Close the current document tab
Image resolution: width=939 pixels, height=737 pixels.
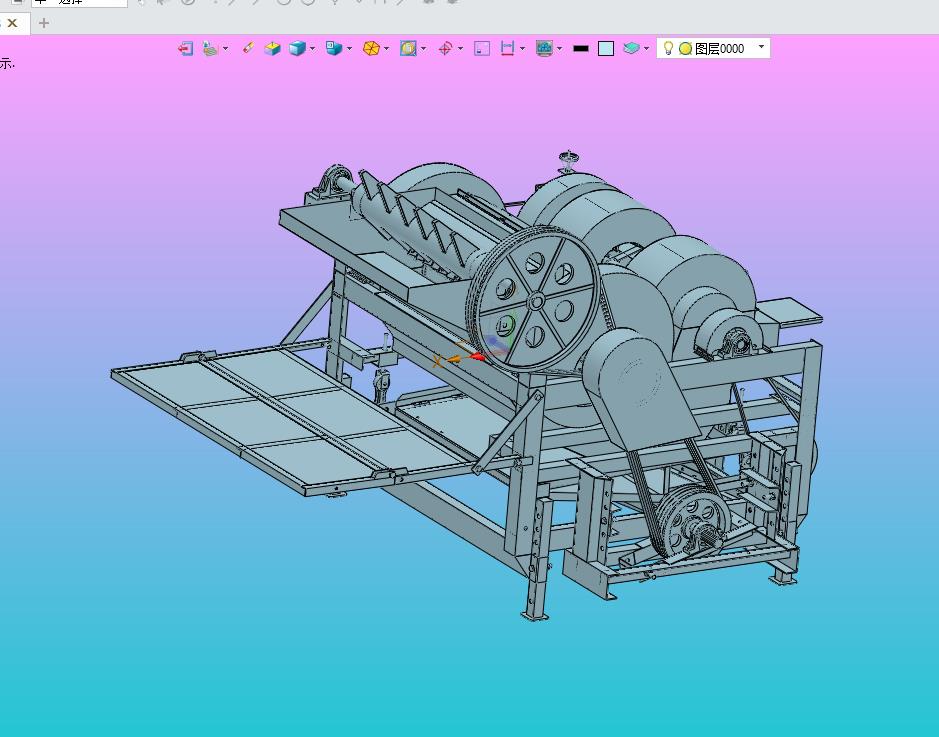pos(12,23)
